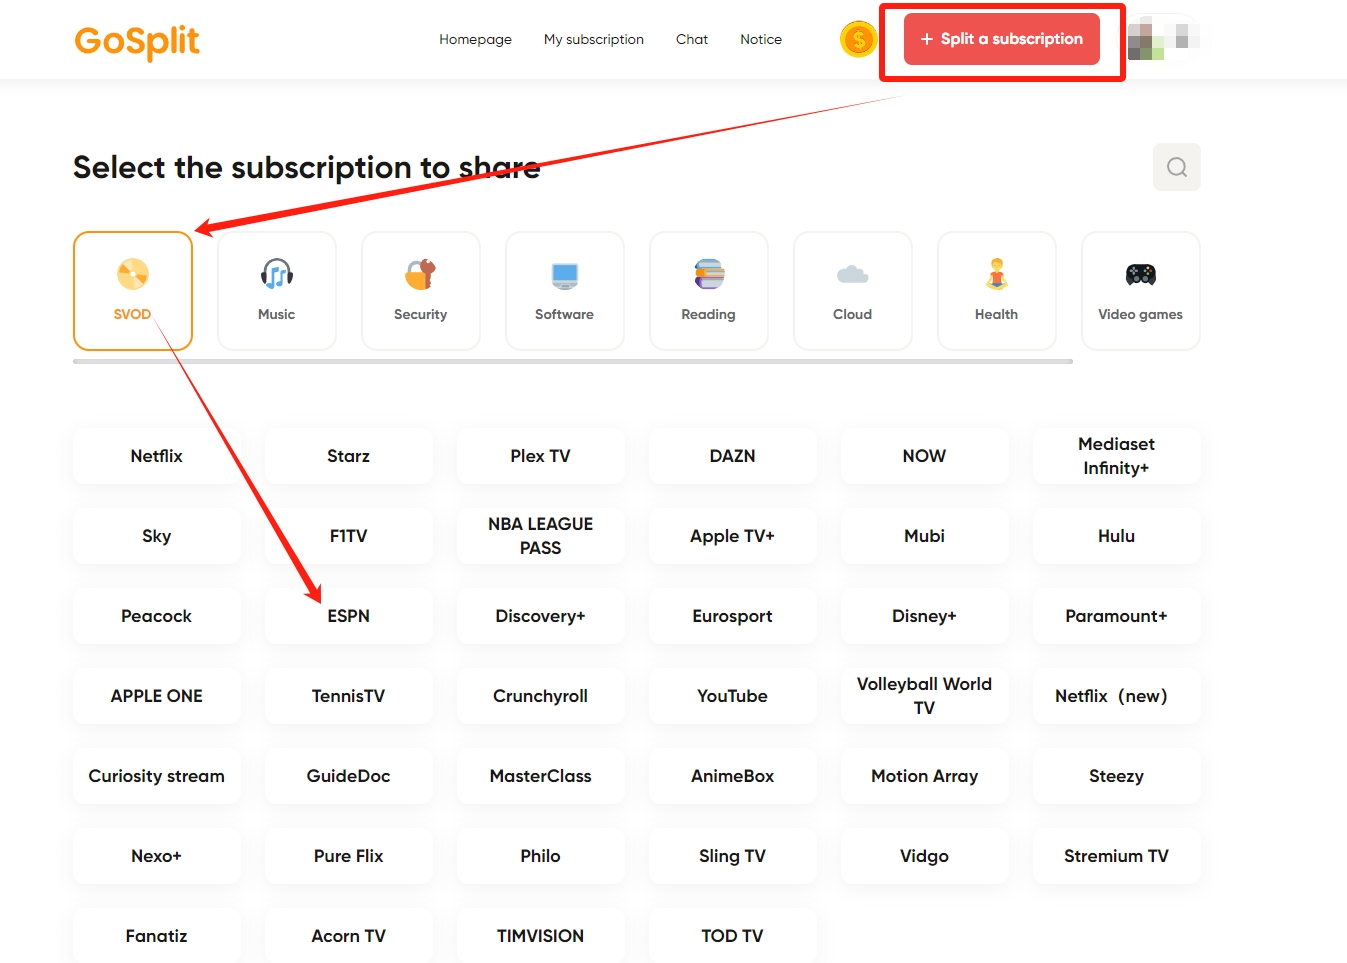Viewport: 1347px width, 963px height.
Task: Open My subscription page
Action: (x=594, y=39)
